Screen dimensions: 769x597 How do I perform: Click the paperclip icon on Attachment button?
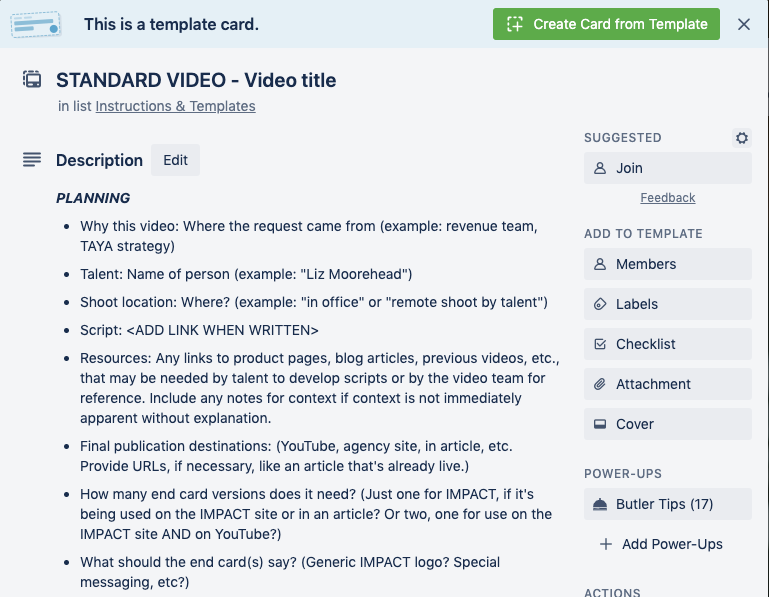[600, 384]
